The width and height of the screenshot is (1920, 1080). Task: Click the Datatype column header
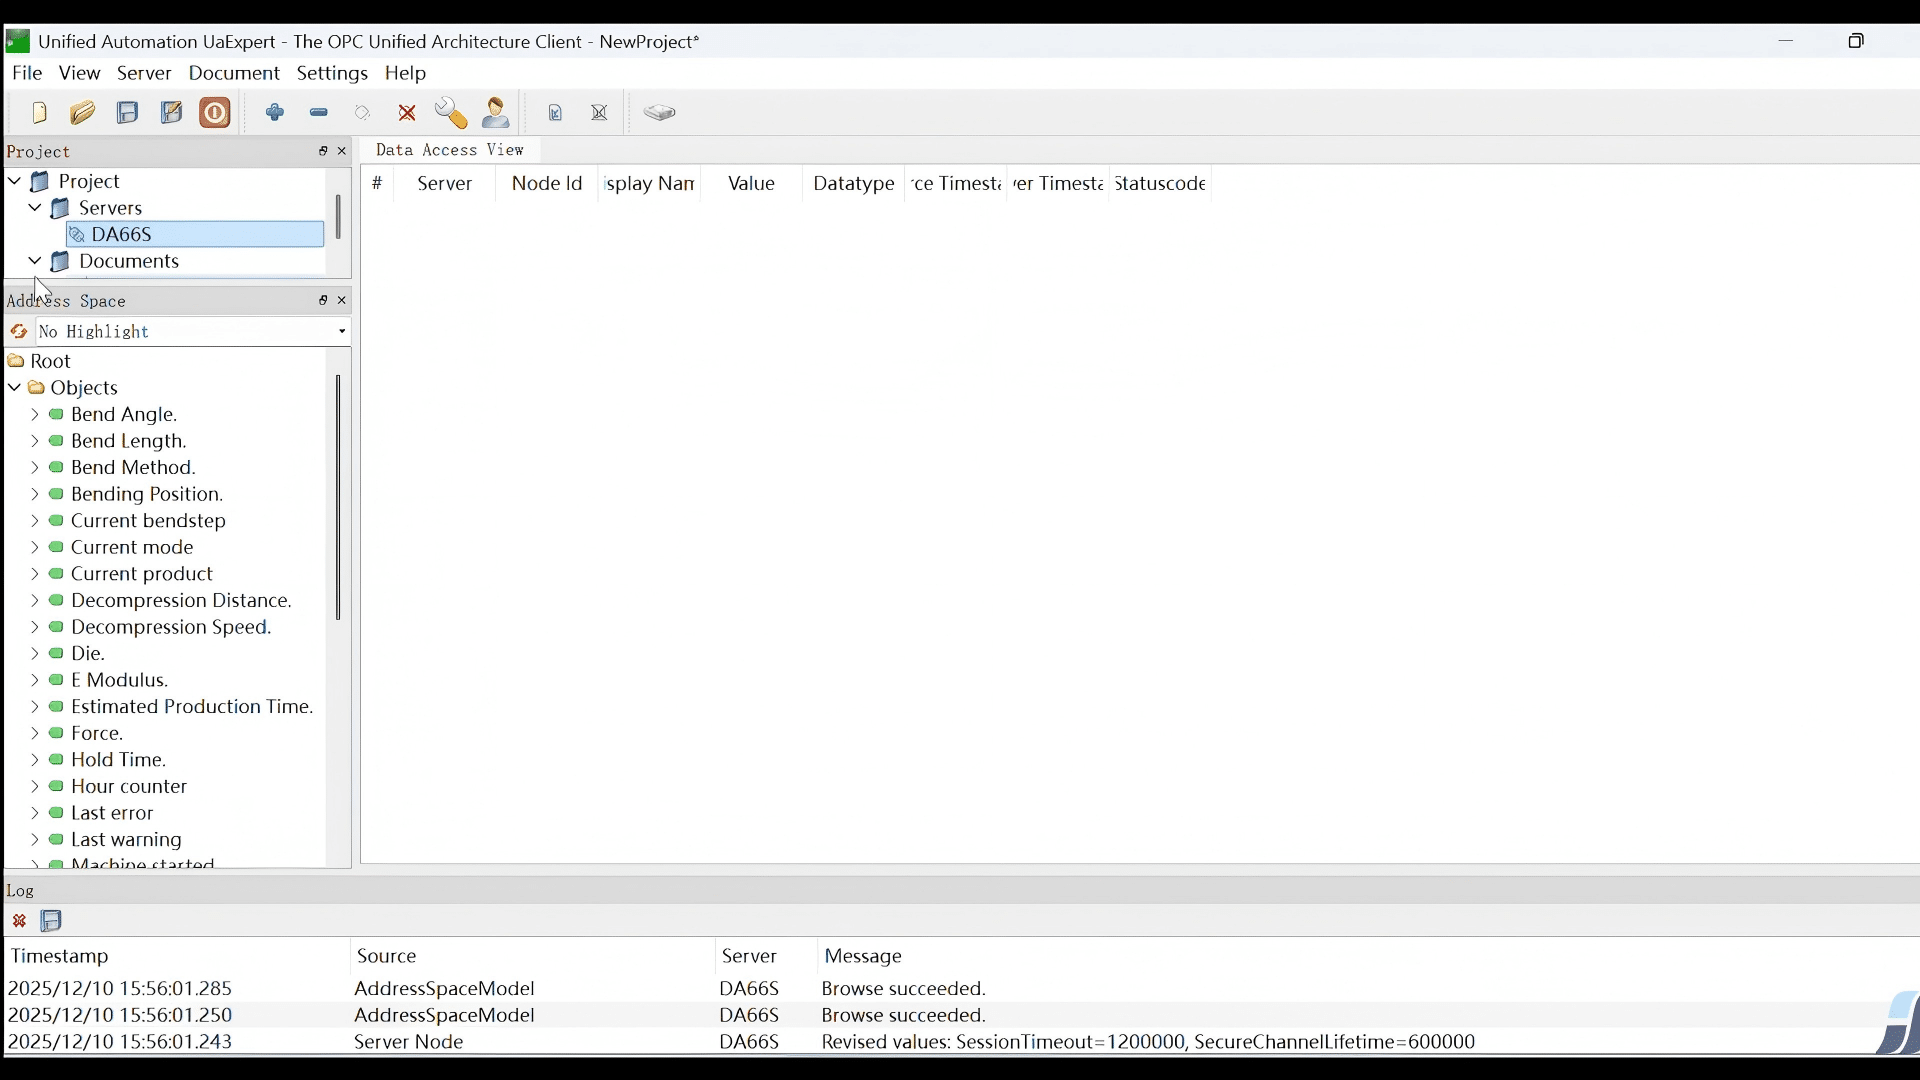tap(854, 184)
